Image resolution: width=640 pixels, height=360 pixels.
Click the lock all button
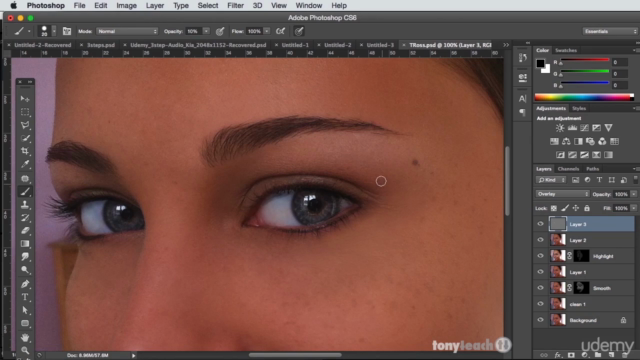tap(587, 208)
